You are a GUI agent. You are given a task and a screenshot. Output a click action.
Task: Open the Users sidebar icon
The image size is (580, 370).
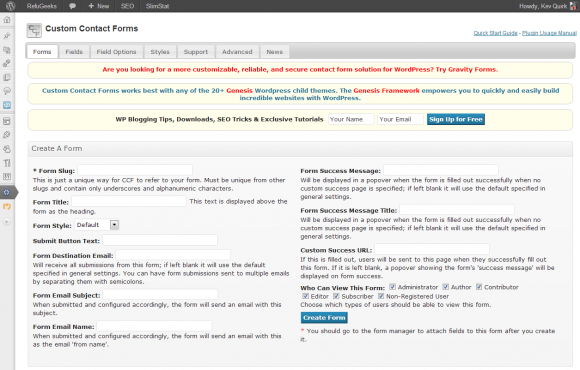(7, 149)
